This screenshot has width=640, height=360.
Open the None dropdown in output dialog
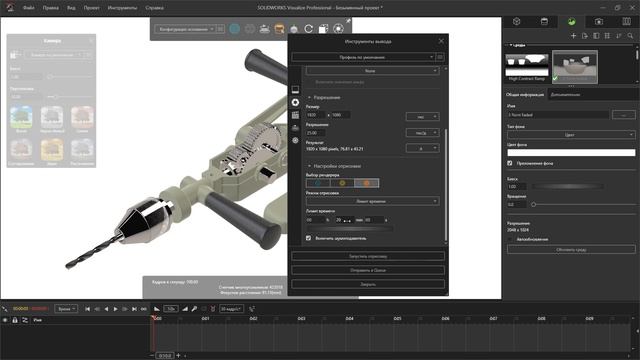pos(372,71)
